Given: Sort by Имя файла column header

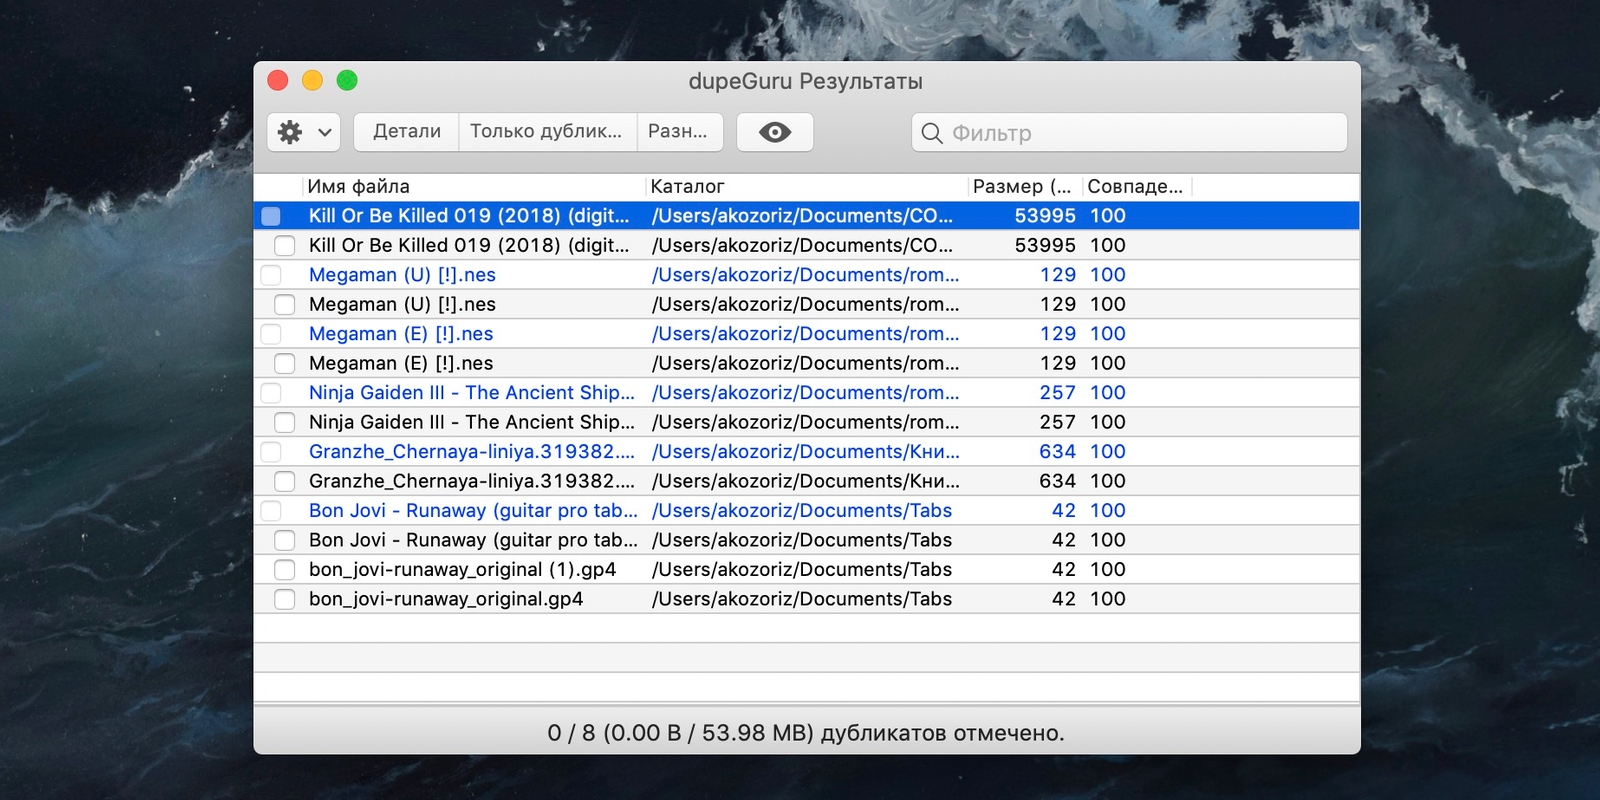Looking at the screenshot, I should click(470, 187).
